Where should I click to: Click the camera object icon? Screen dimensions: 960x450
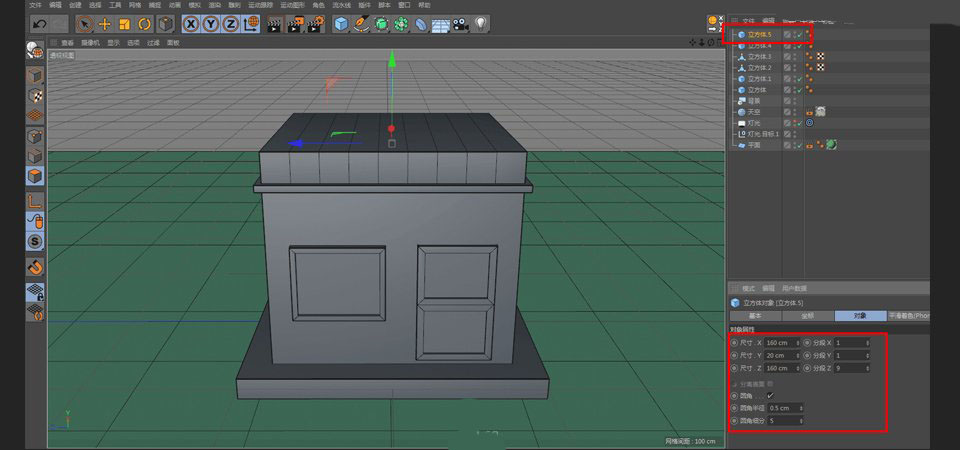[461, 23]
